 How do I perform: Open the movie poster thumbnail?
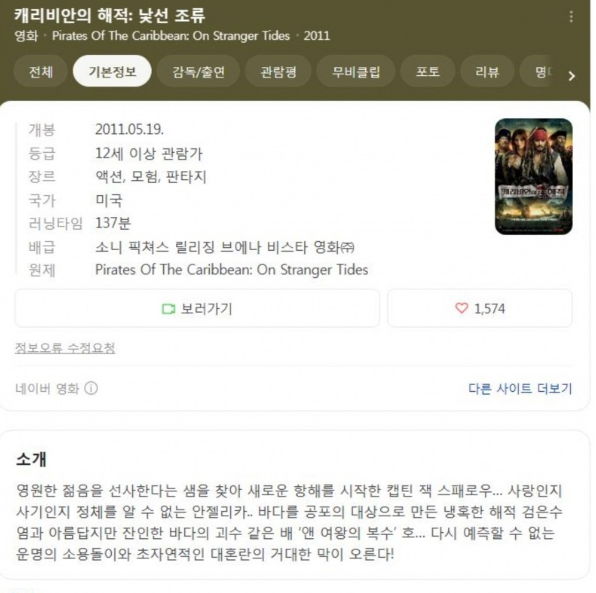[x=534, y=176]
